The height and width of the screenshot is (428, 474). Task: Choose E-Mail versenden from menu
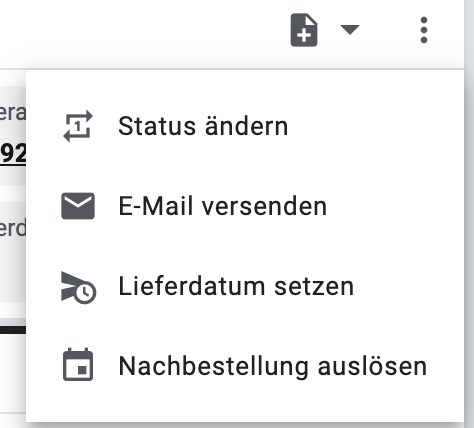click(x=245, y=206)
